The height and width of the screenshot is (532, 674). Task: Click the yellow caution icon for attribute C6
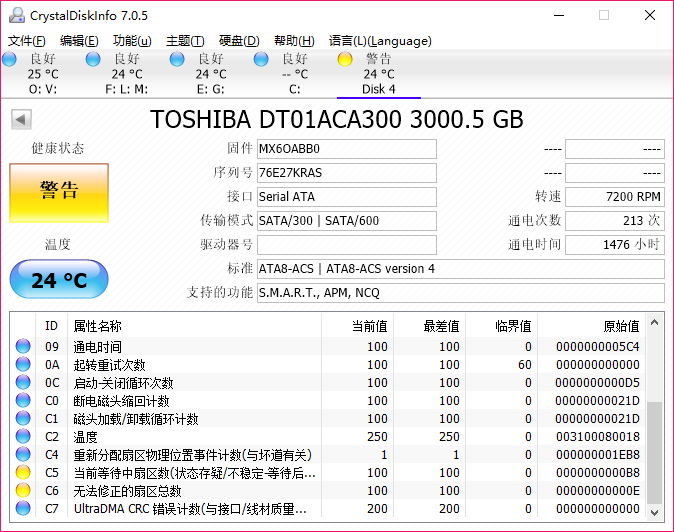23,491
